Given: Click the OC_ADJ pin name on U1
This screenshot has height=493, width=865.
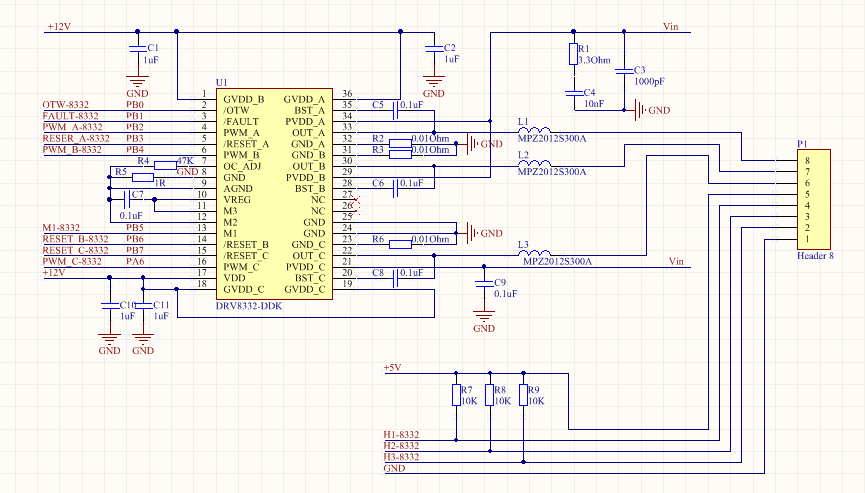Looking at the screenshot, I should click(x=242, y=167).
